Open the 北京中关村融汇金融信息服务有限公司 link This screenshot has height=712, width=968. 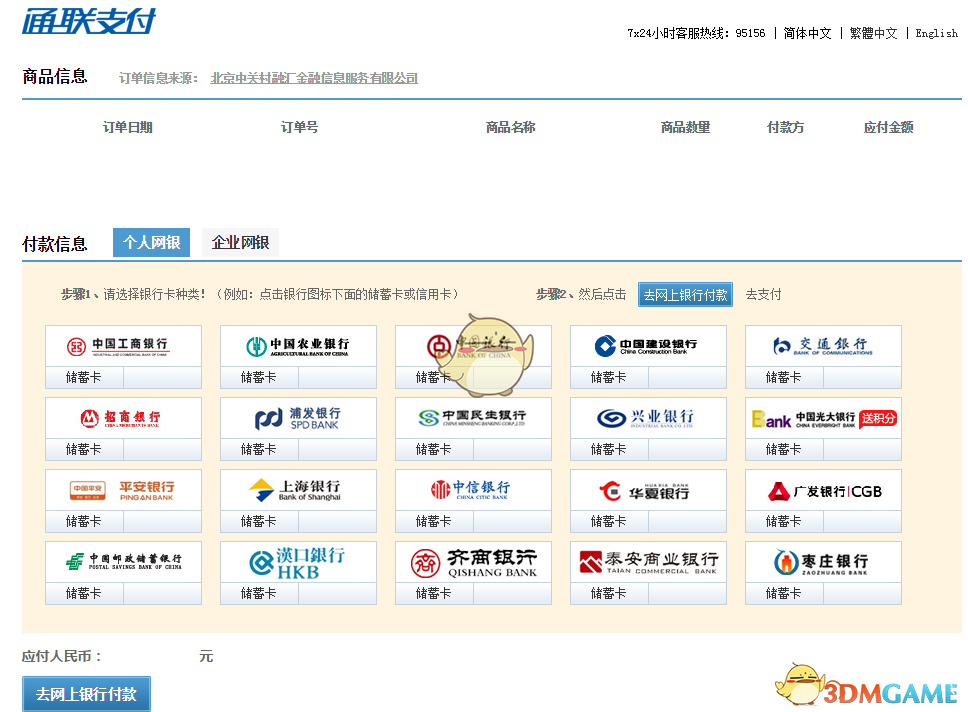(x=314, y=78)
